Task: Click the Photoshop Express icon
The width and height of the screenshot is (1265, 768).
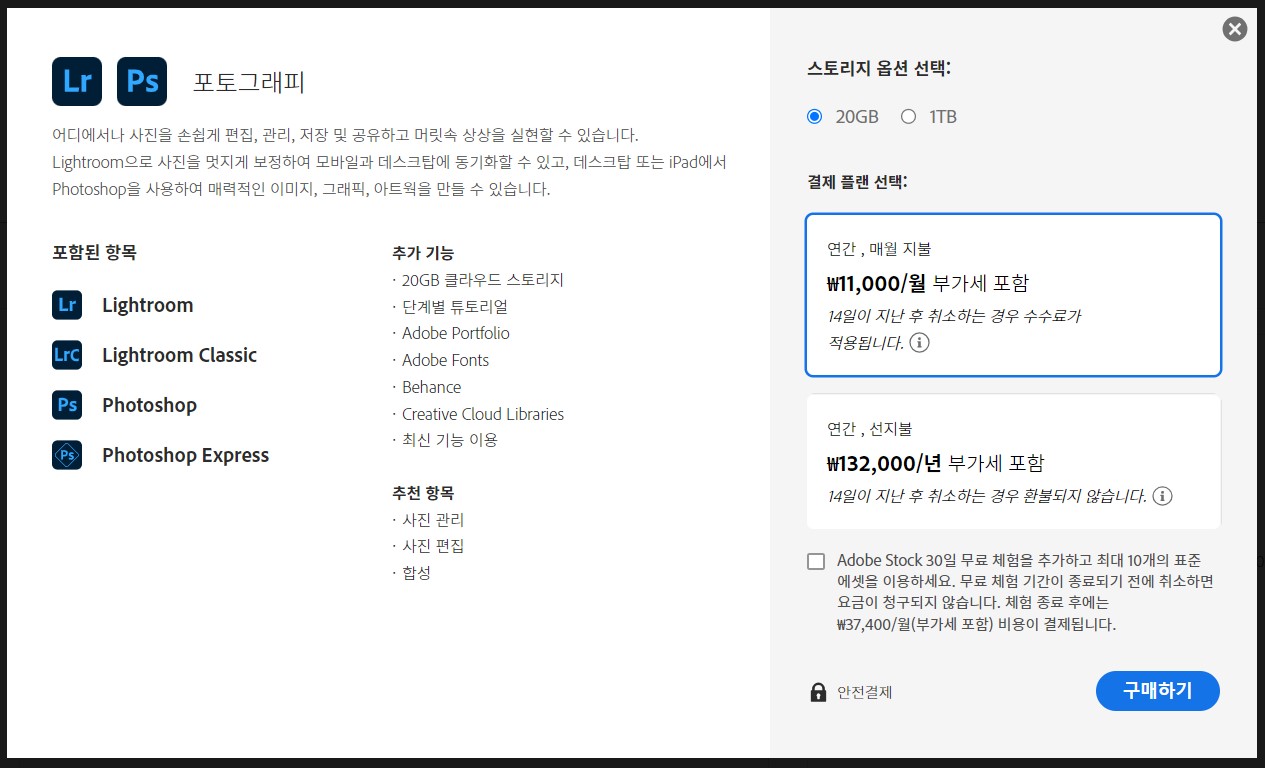Action: (67, 455)
